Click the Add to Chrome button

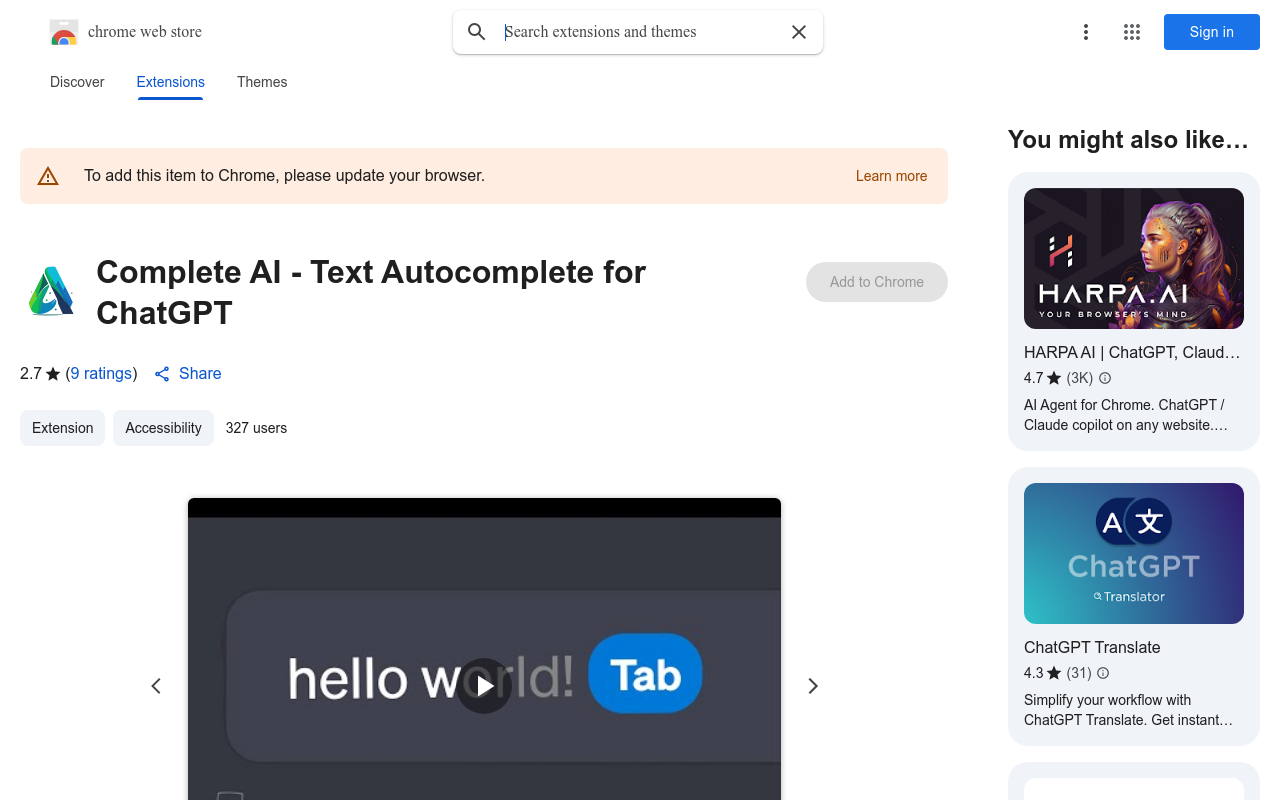tap(877, 282)
